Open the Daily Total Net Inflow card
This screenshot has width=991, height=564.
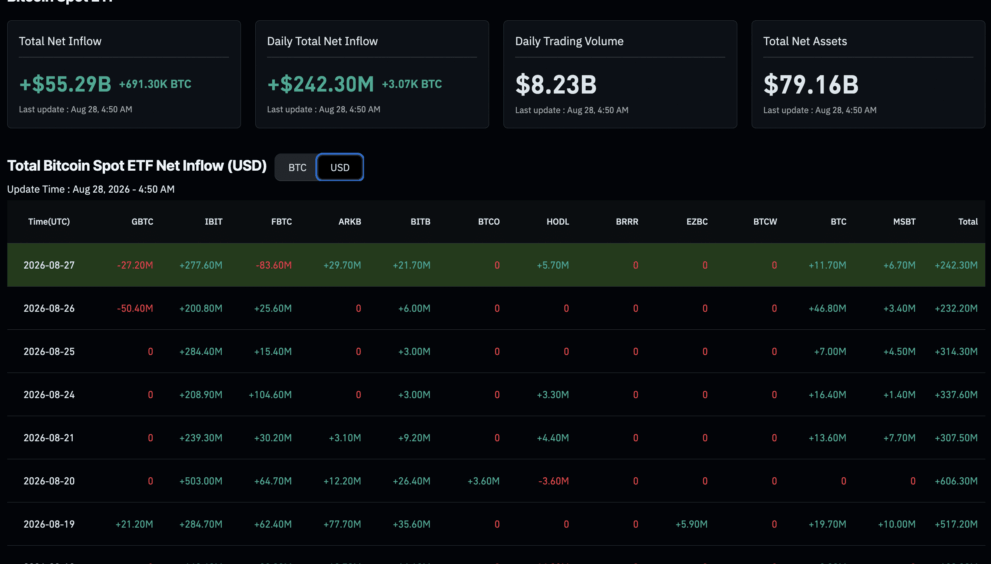click(x=372, y=75)
